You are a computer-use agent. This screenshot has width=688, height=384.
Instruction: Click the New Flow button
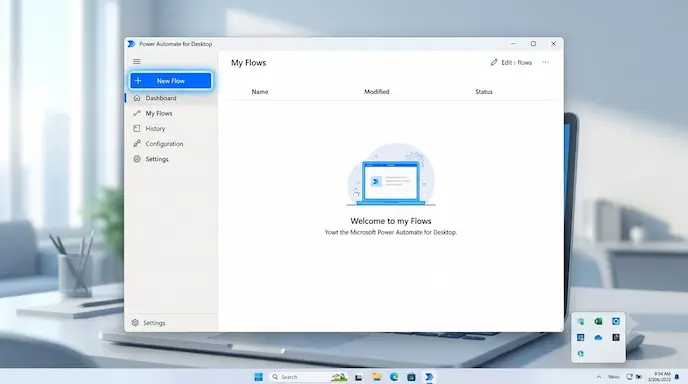coord(171,81)
